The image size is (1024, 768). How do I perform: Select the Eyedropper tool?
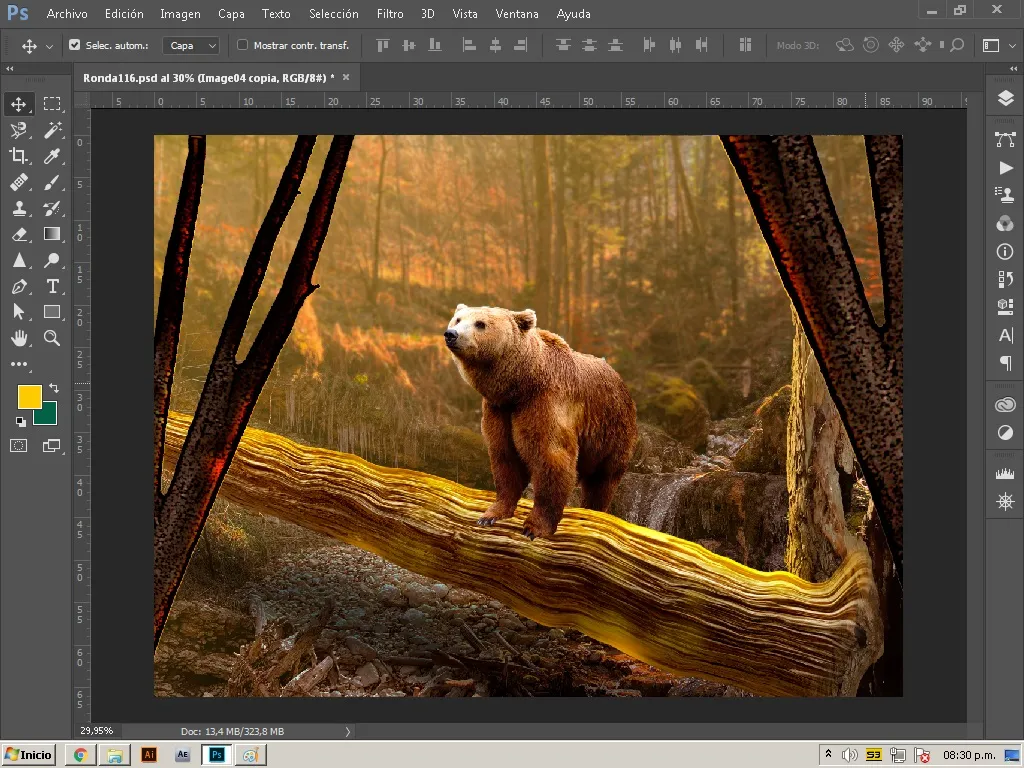52,155
